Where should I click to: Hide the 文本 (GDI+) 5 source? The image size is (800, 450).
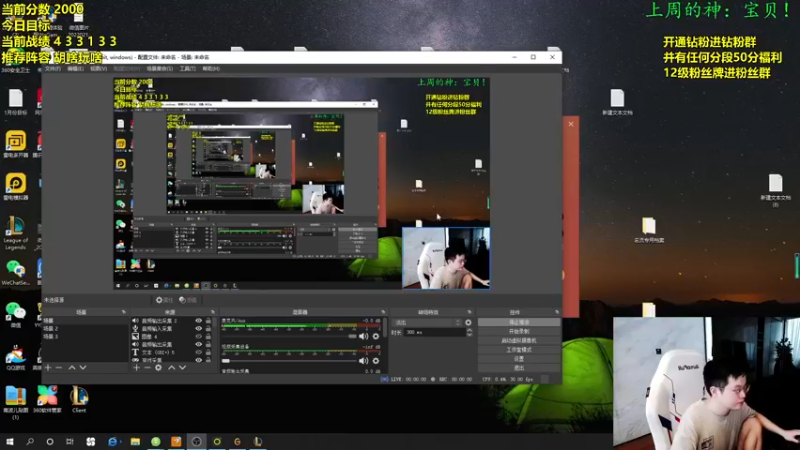pos(198,352)
